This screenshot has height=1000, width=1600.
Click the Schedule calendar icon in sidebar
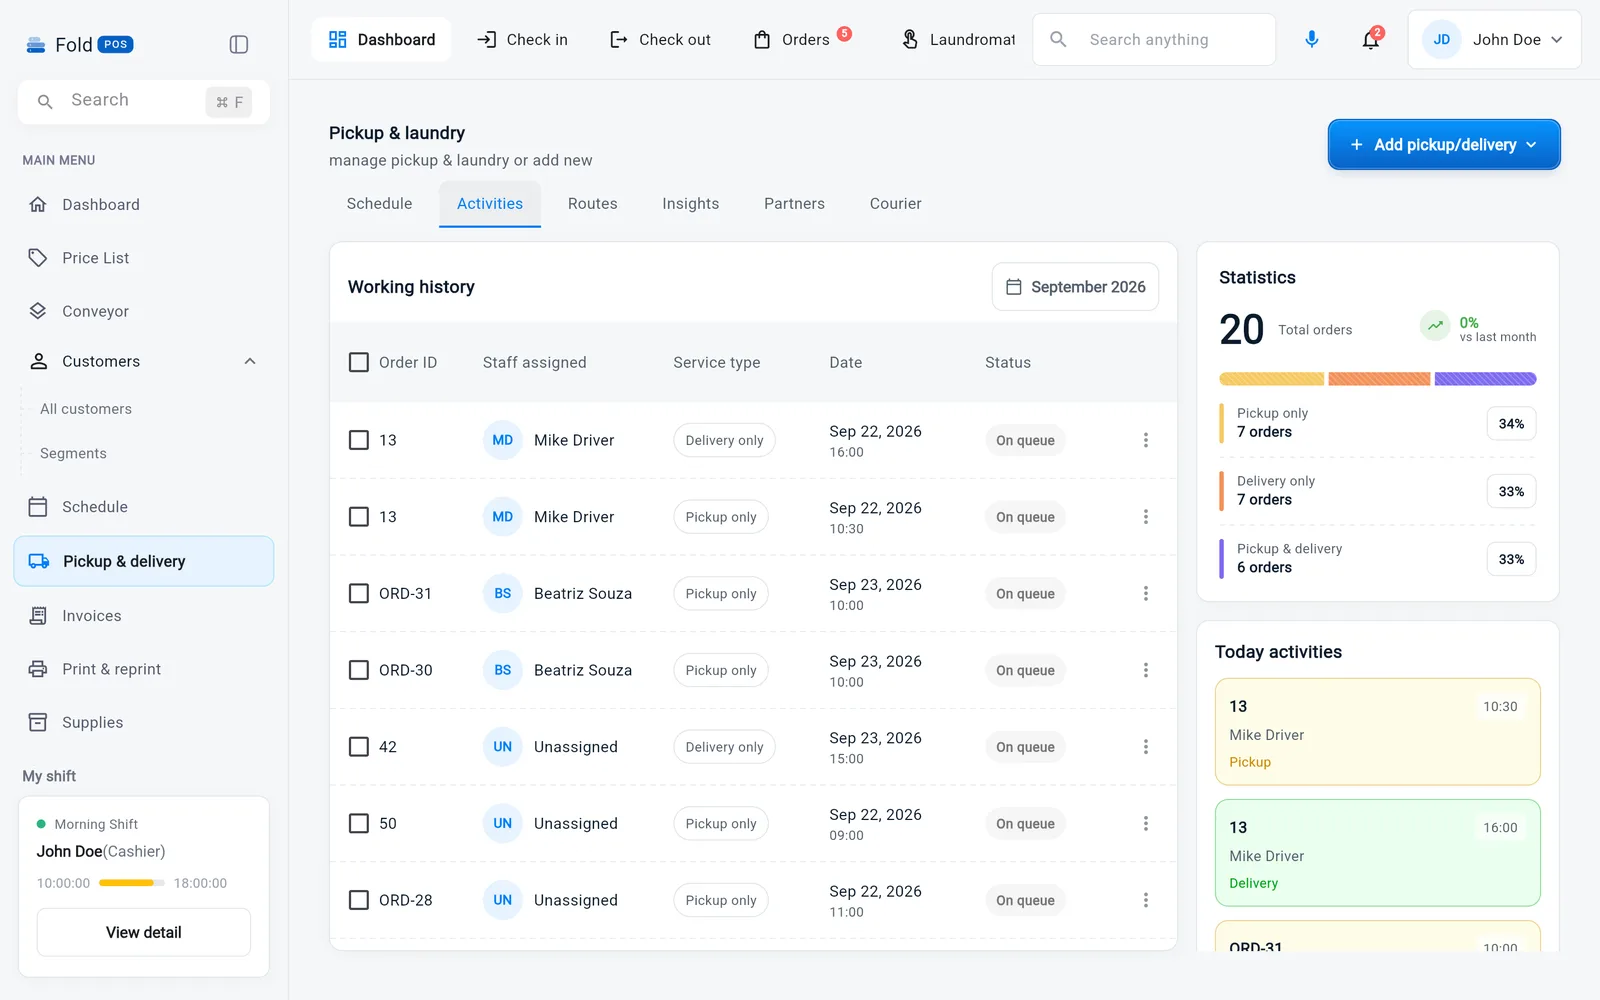38,507
